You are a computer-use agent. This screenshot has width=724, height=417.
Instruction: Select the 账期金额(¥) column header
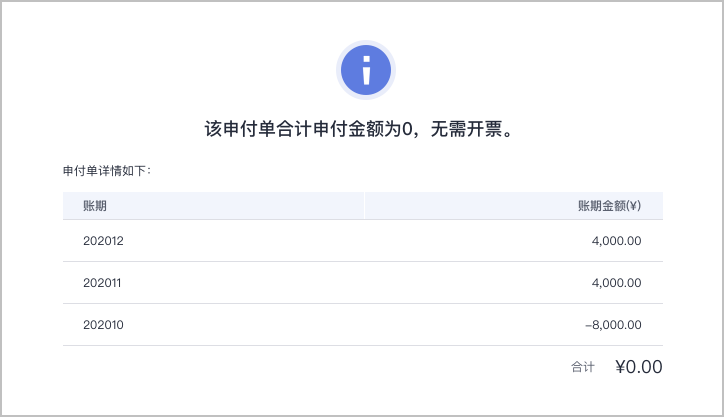[609, 205]
